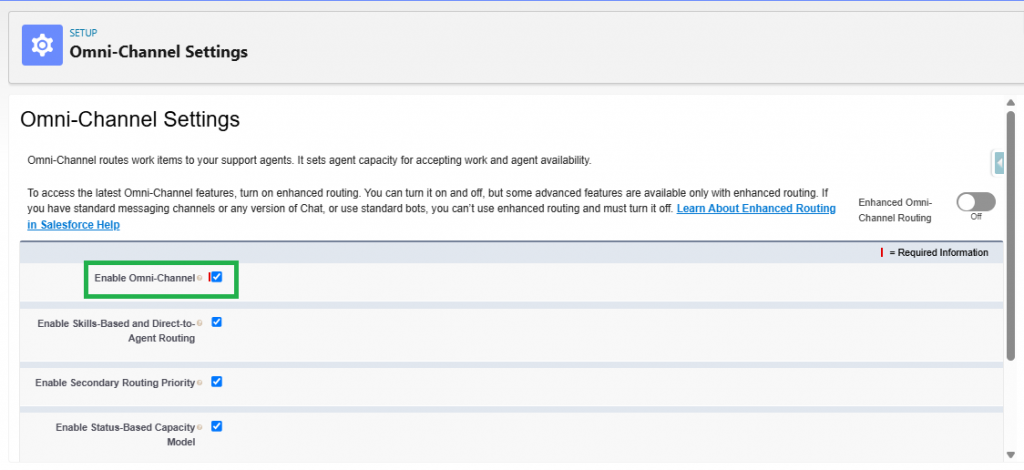This screenshot has height=470, width=1024.
Task: Click the Enable Secondary Routing Priority label
Action: pyautogui.click(x=116, y=383)
